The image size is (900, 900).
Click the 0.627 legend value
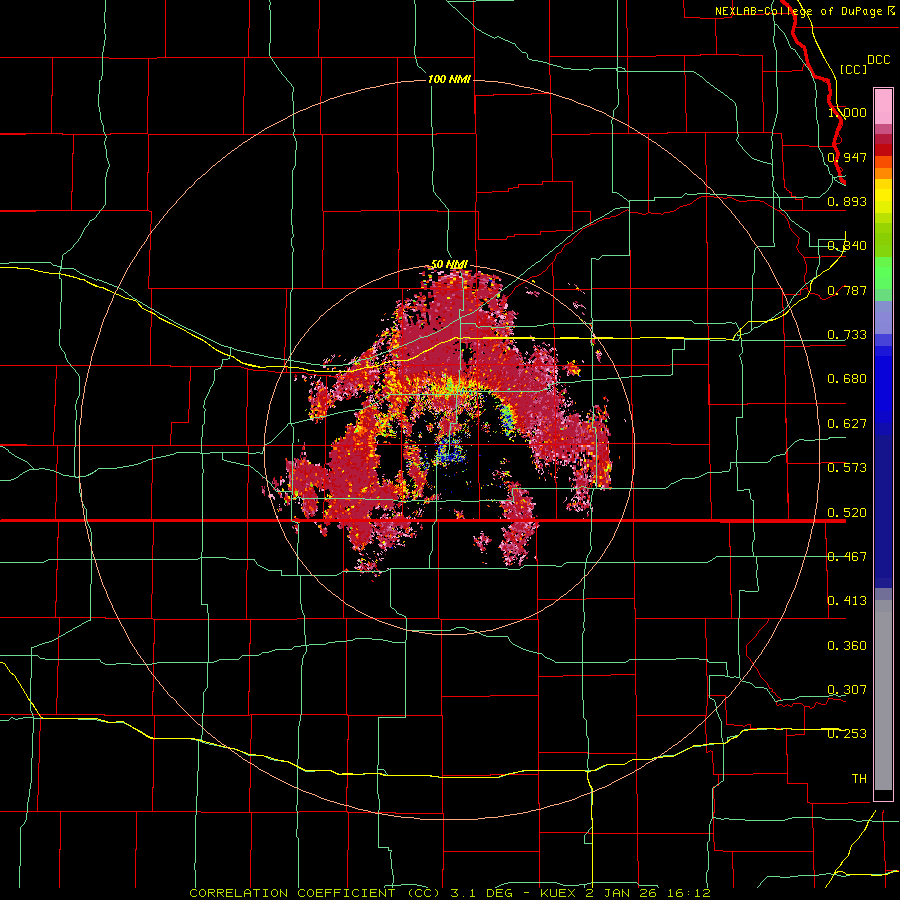click(x=847, y=424)
